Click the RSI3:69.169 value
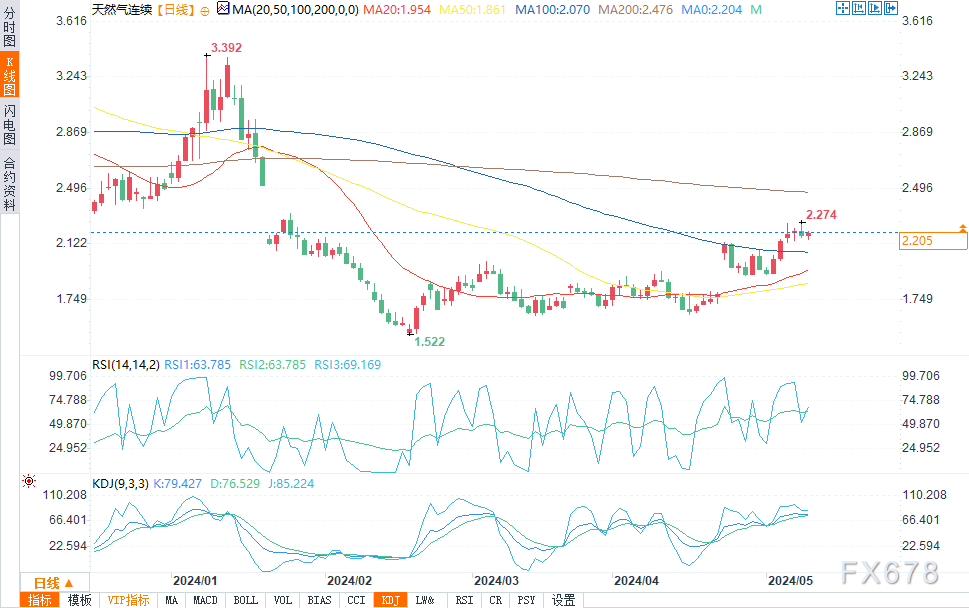The height and width of the screenshot is (608, 969). click(348, 365)
